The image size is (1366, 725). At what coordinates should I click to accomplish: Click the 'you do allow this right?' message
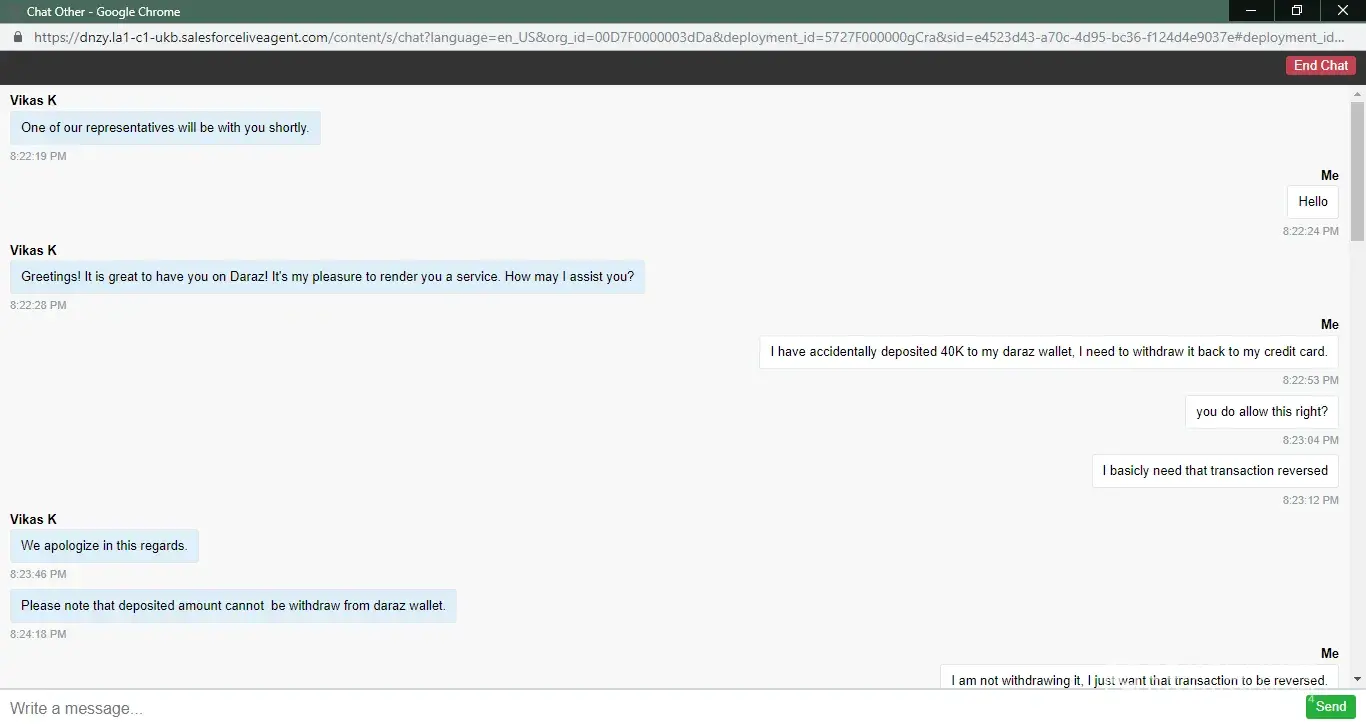[1261, 412]
